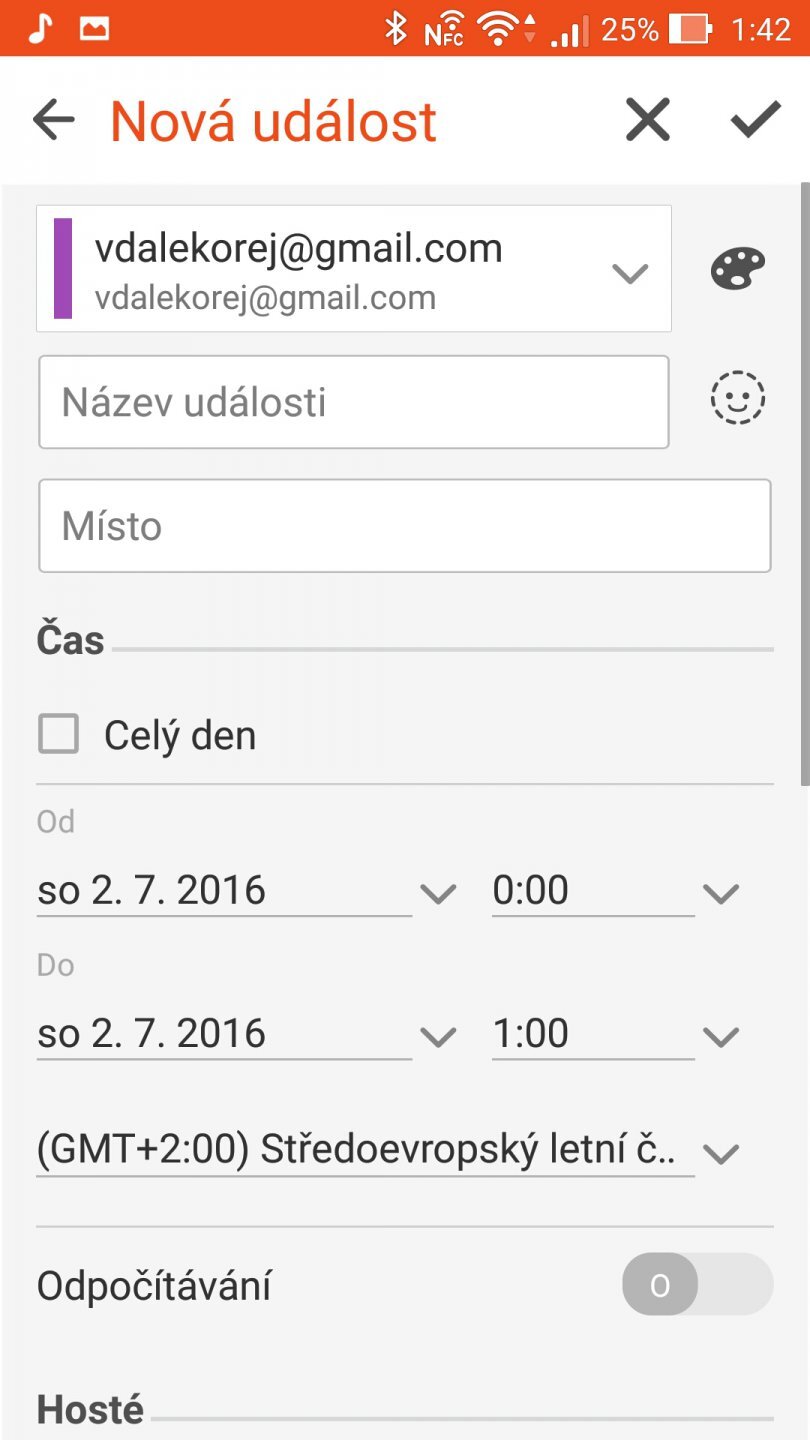Click the vertical scrollbar on the right
This screenshot has height=1440, width=810.
pyautogui.click(x=804, y=480)
